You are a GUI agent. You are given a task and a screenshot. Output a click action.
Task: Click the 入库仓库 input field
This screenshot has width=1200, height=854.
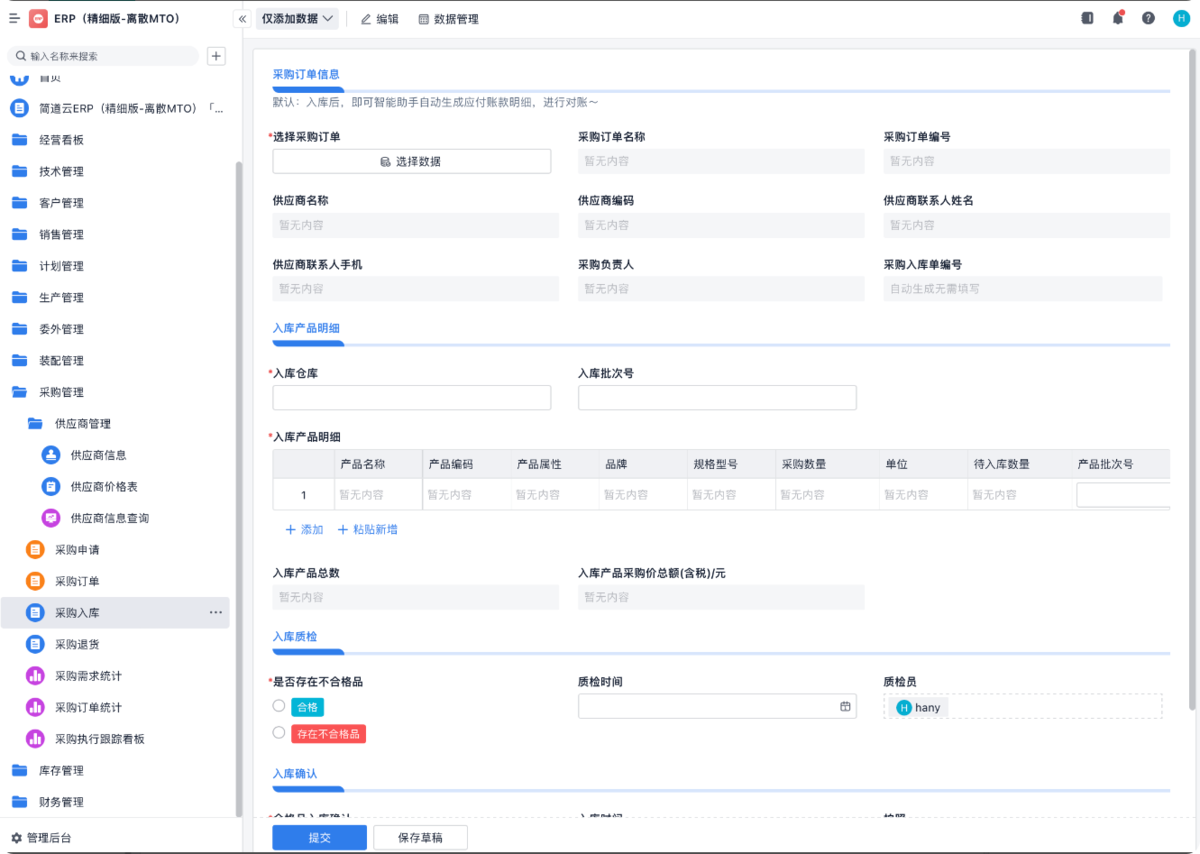411,398
